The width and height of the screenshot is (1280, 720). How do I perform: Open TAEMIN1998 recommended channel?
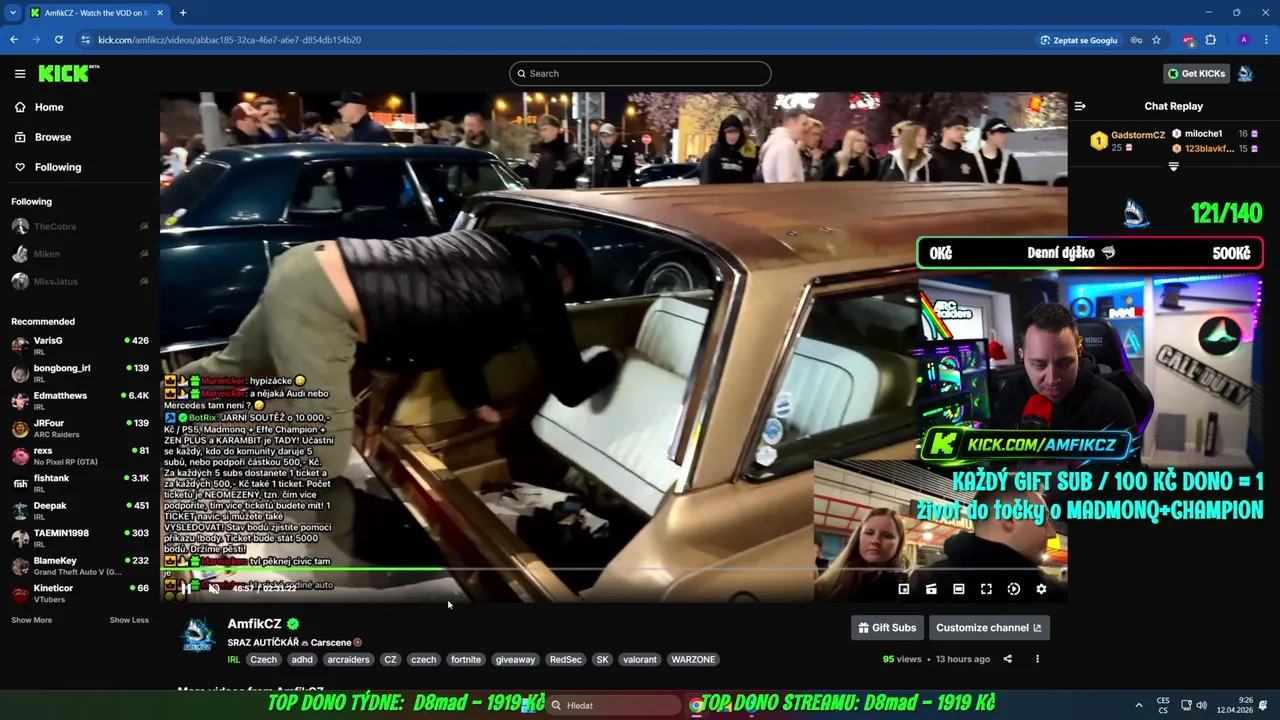click(x=80, y=538)
